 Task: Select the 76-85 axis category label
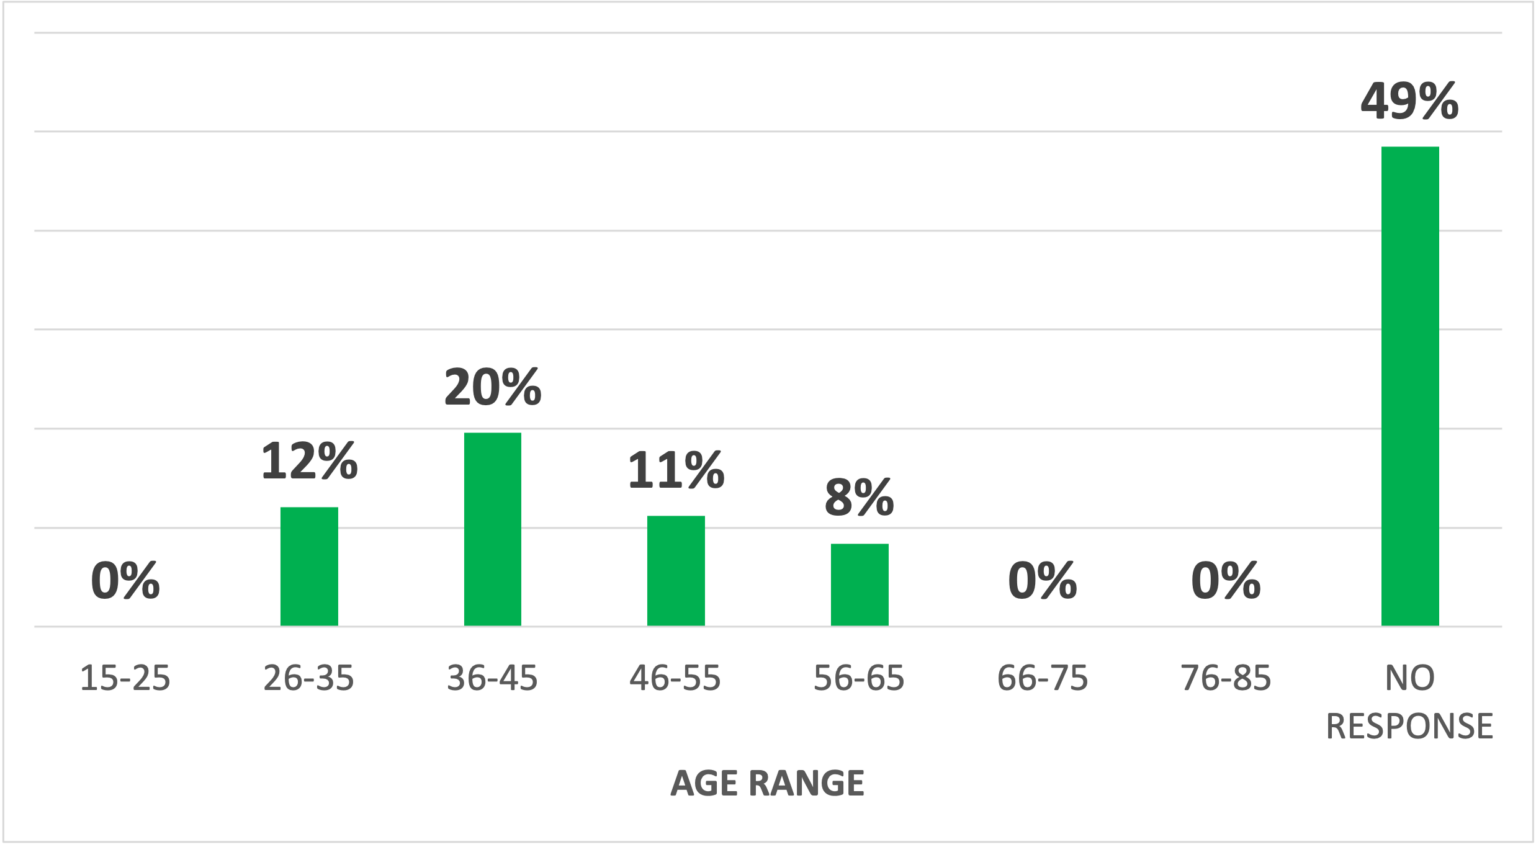[x=1226, y=679]
